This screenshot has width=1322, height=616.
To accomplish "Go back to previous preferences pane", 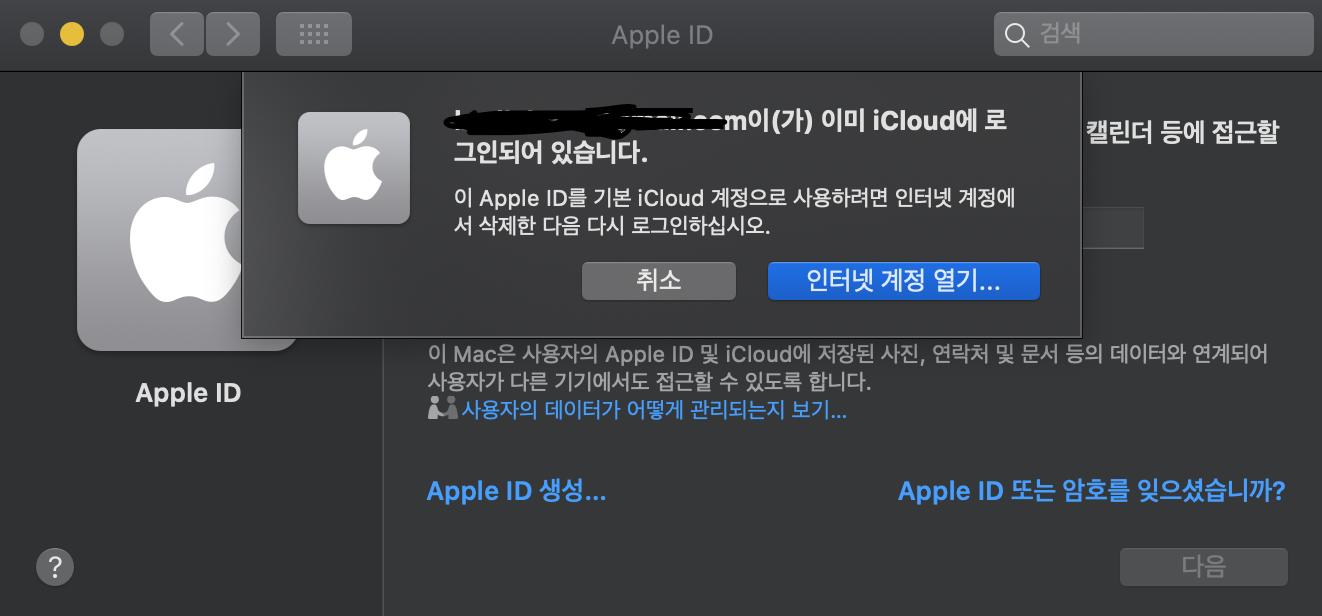I will pos(177,34).
